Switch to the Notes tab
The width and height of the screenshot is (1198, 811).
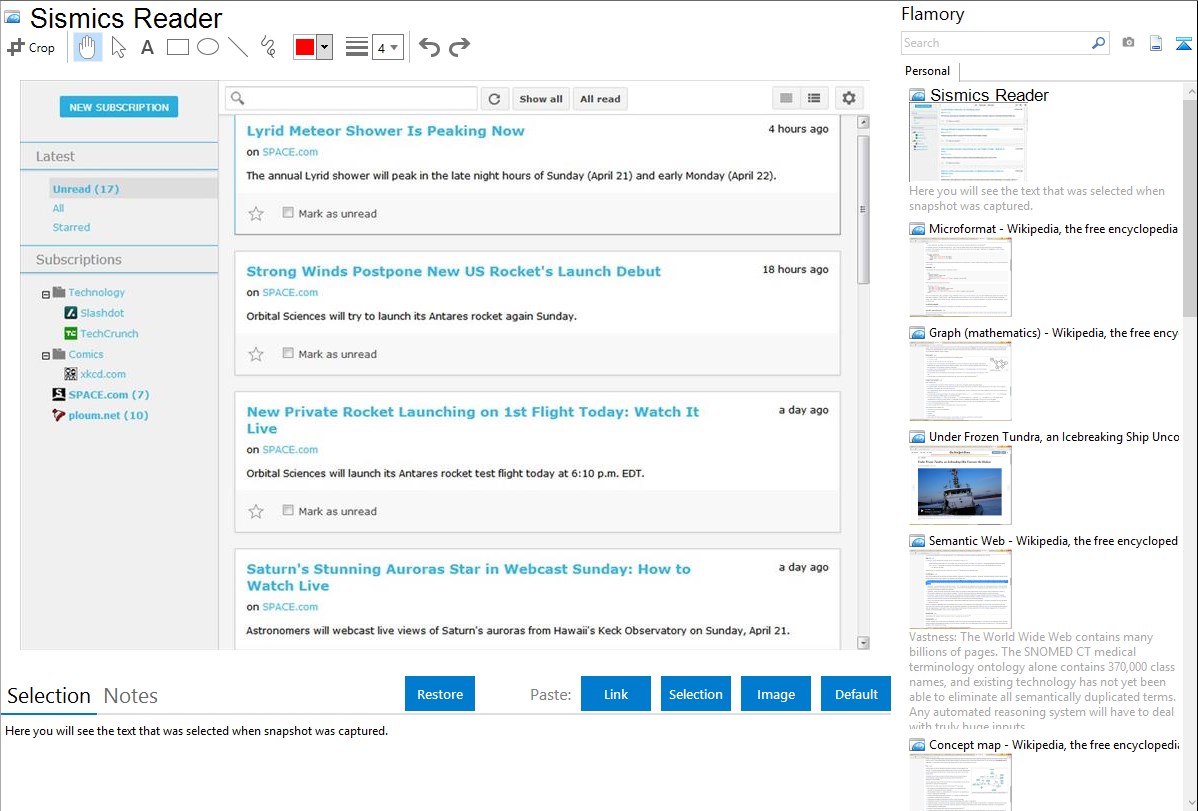(x=130, y=696)
